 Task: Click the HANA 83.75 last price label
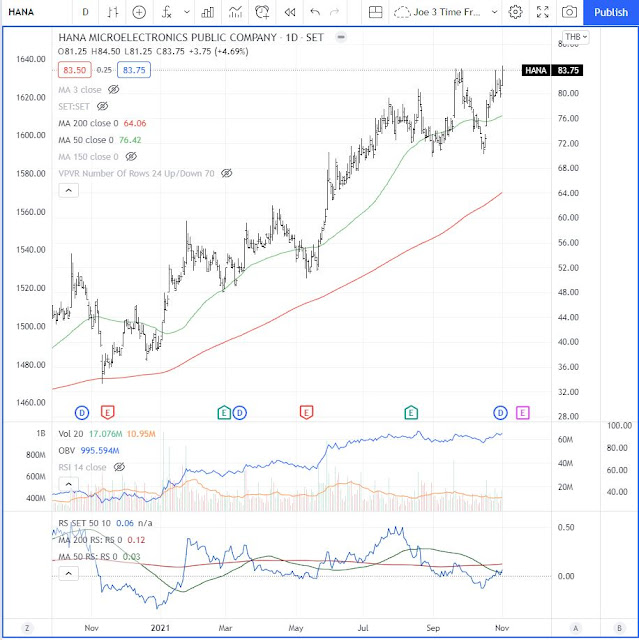click(x=552, y=70)
